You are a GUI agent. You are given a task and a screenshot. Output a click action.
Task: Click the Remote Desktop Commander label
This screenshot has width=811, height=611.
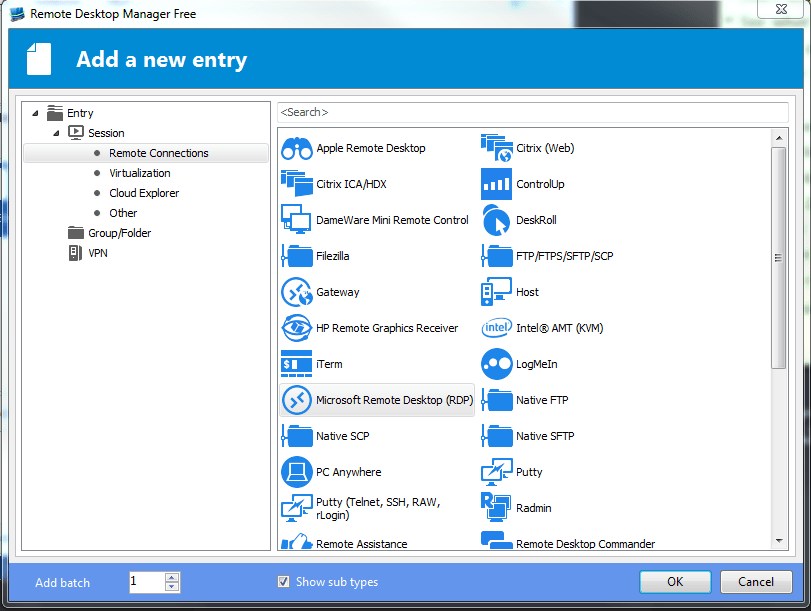tap(585, 544)
